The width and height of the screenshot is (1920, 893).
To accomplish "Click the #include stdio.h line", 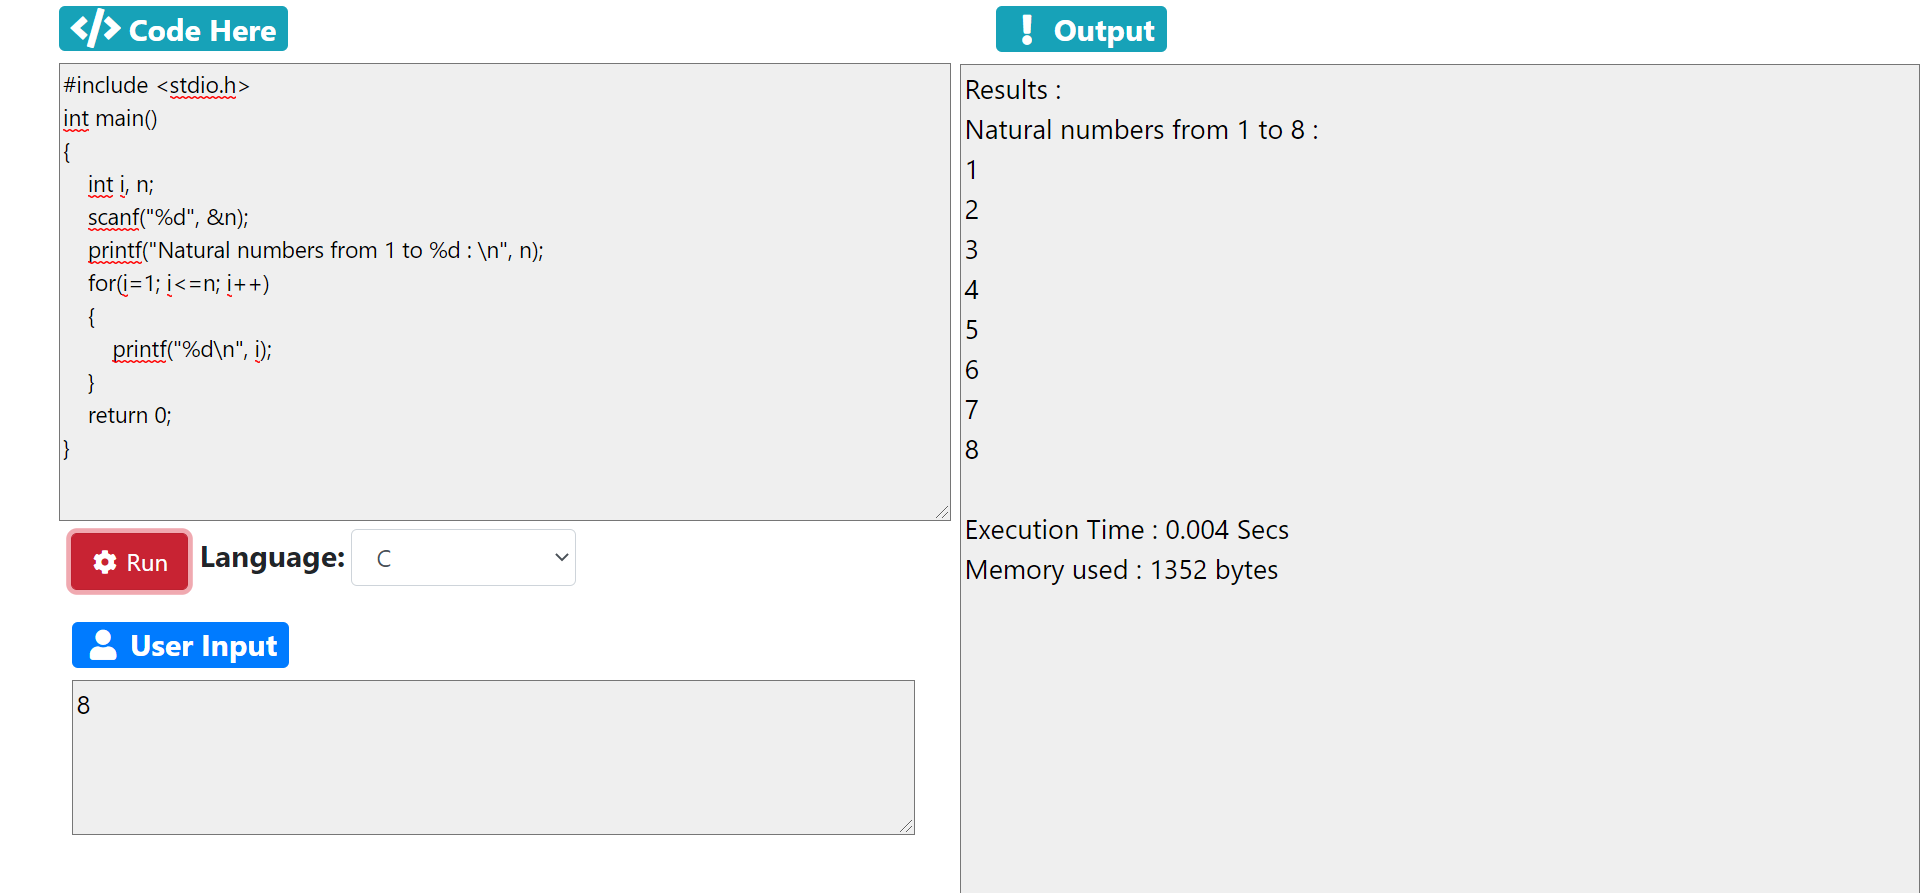I will click(156, 86).
